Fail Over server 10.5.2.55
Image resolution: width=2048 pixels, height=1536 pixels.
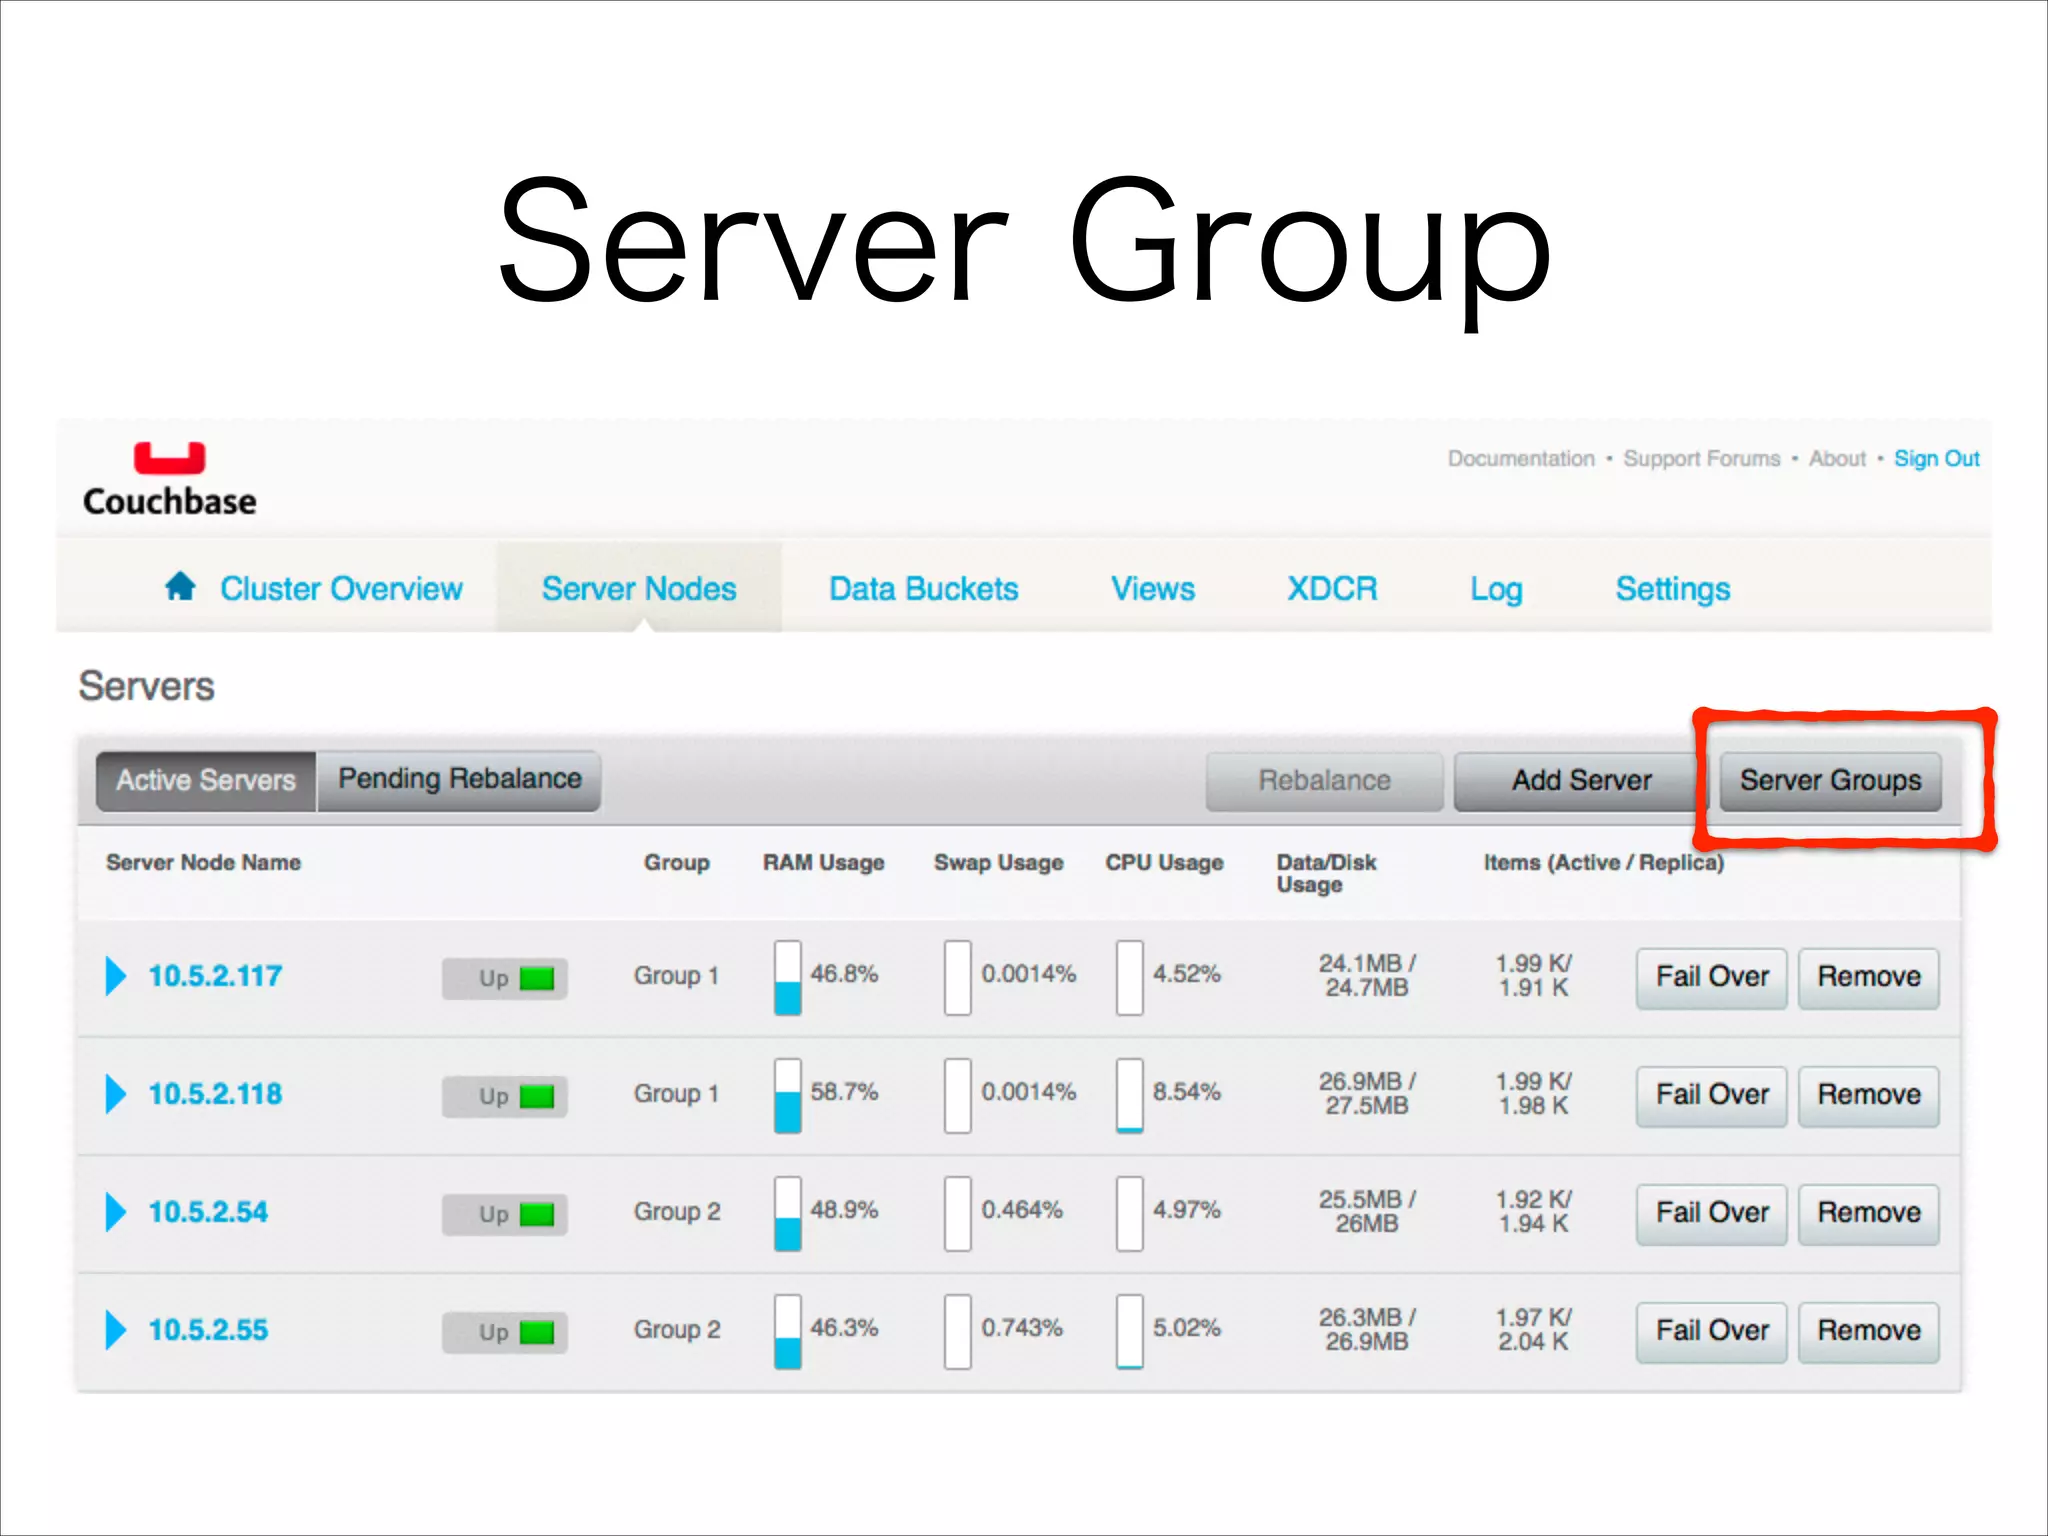[x=1712, y=1331]
